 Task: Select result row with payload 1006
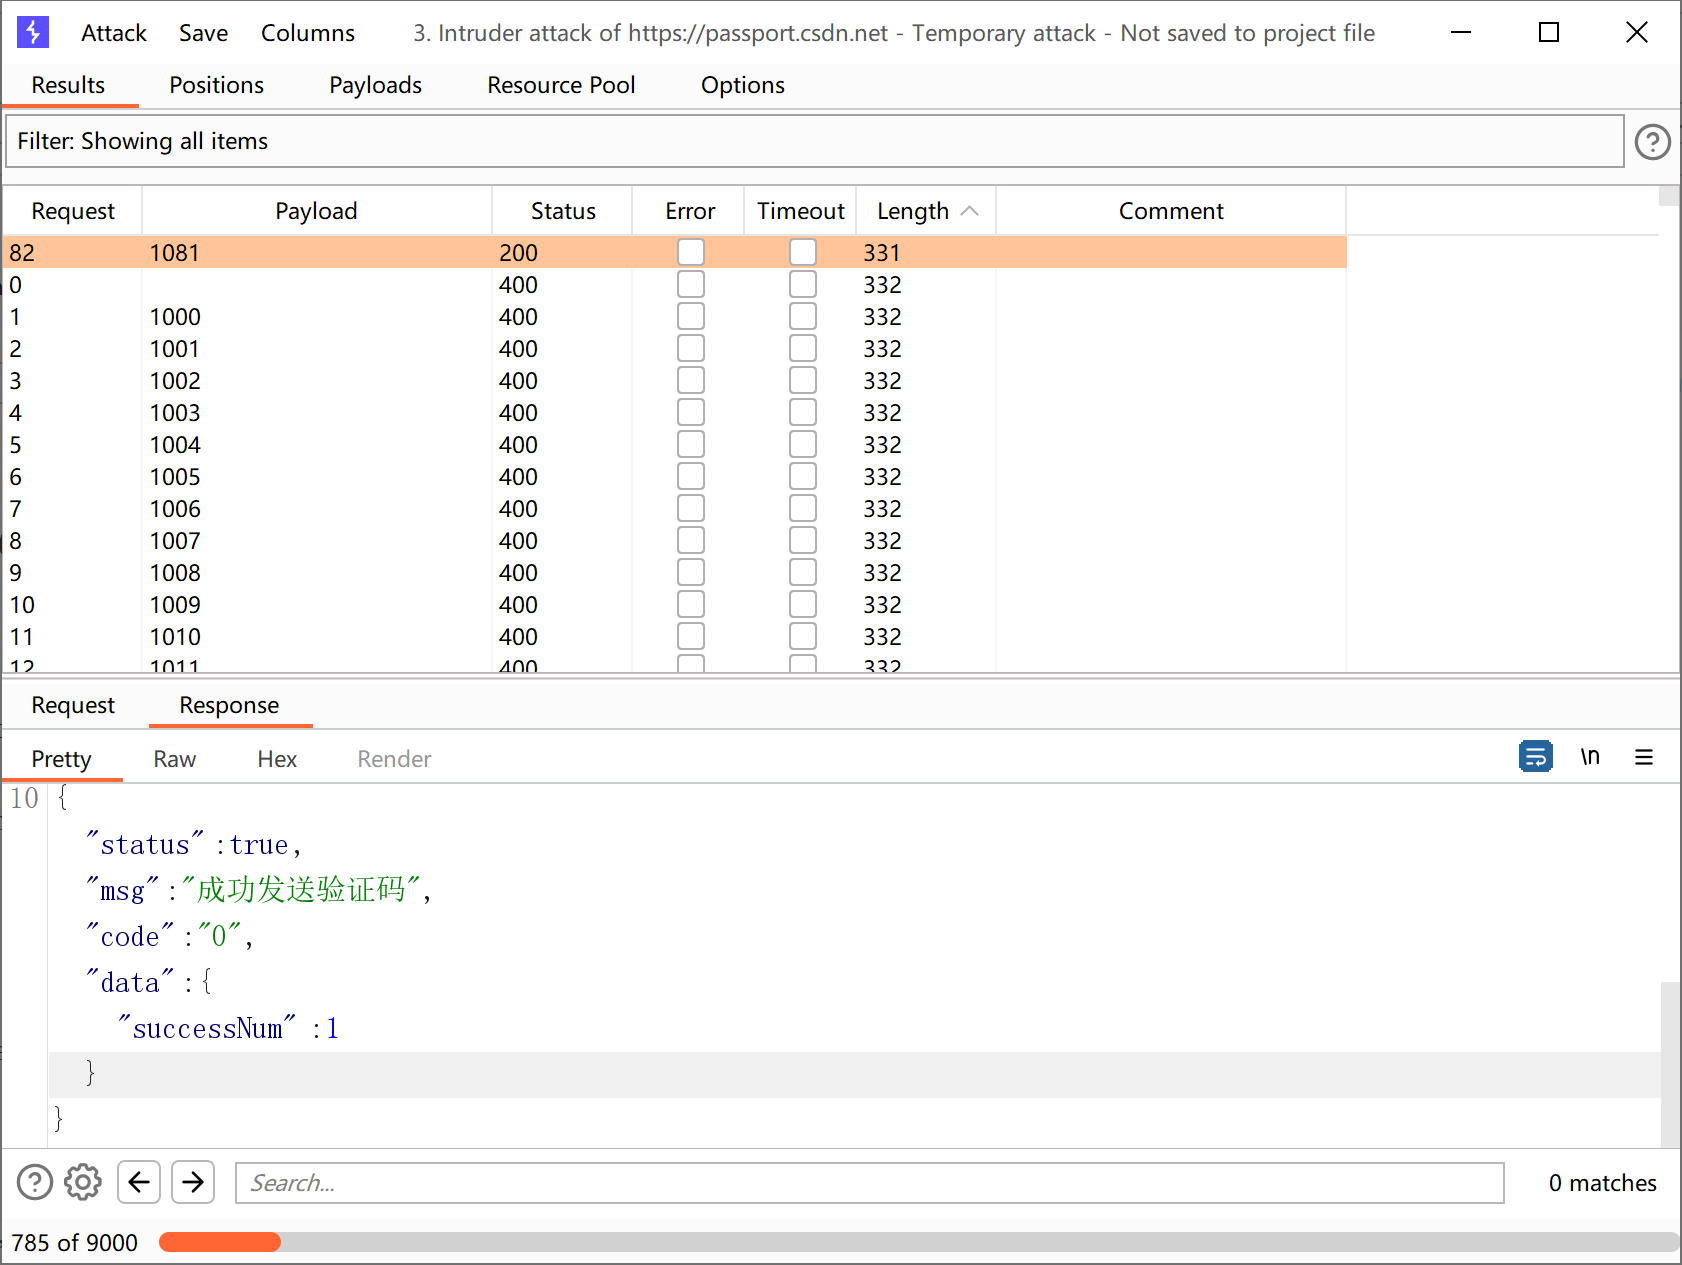(675, 508)
